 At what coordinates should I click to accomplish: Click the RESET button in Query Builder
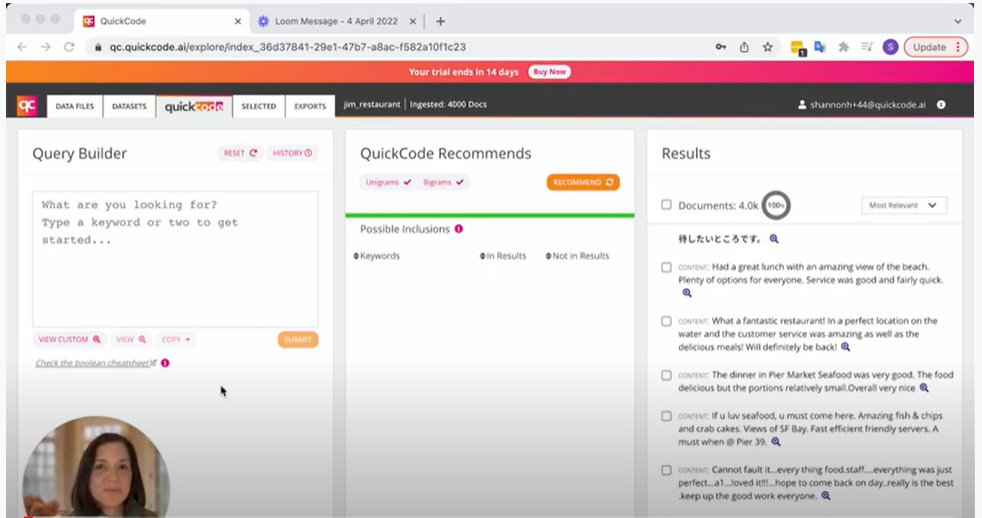240,153
